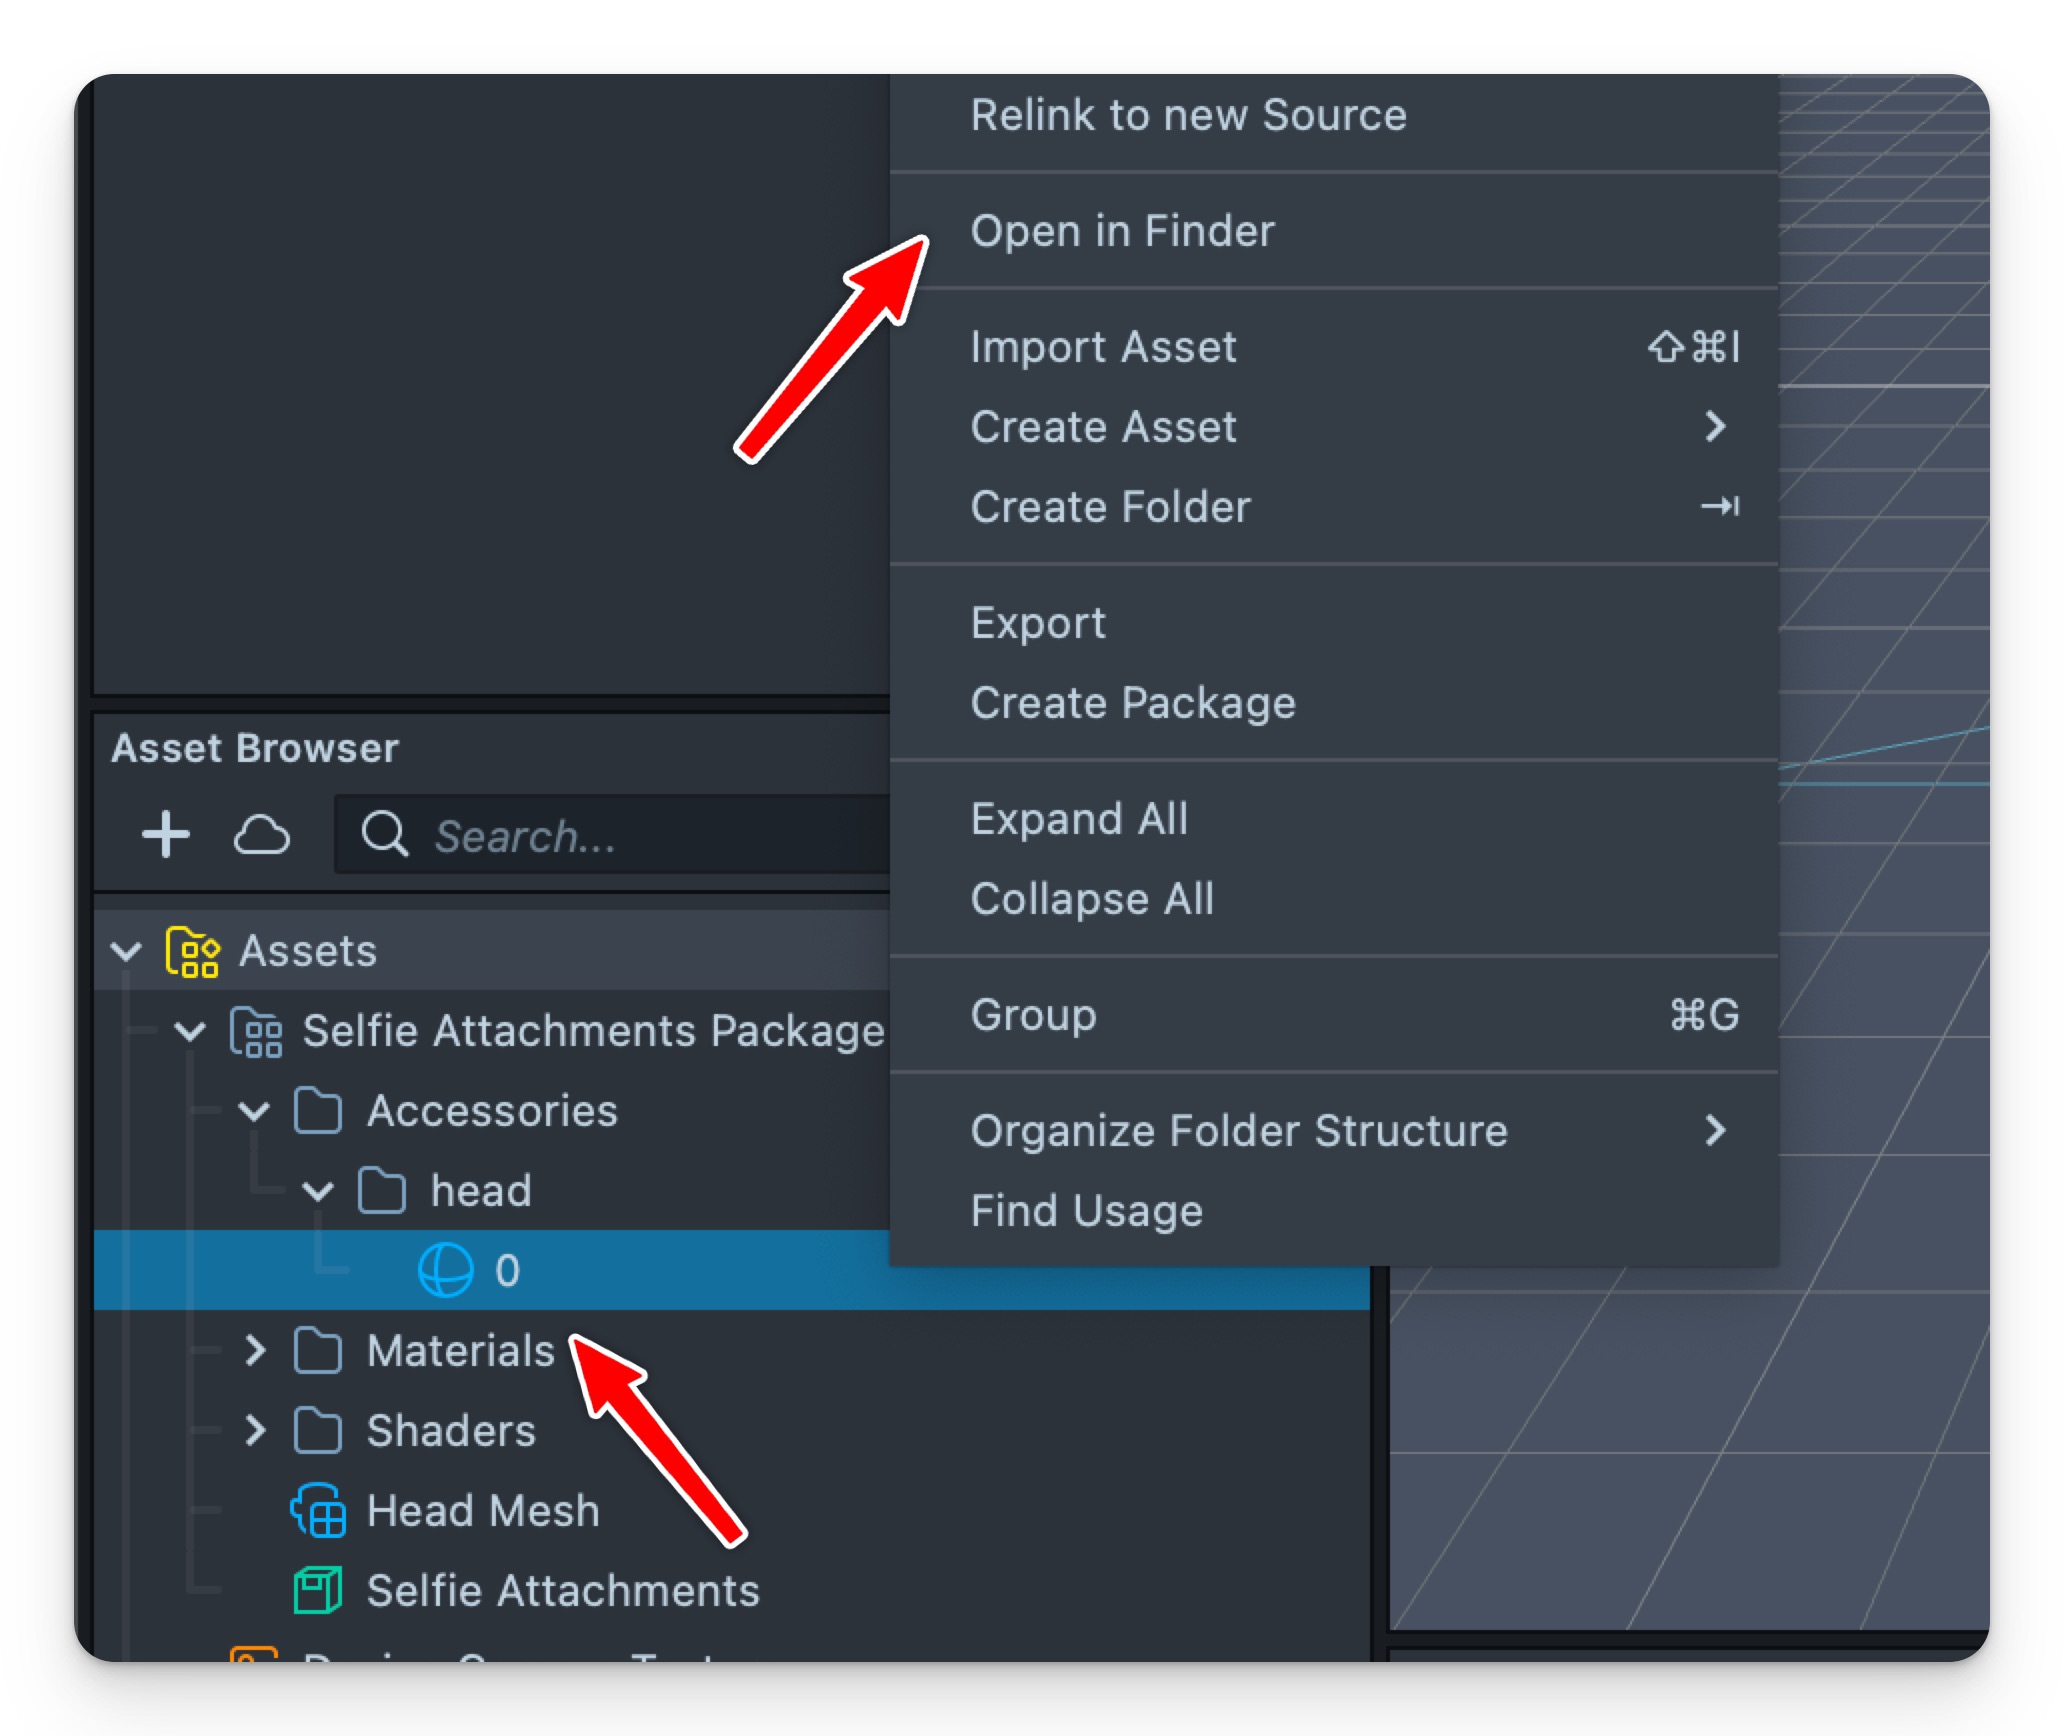Image resolution: width=2064 pixels, height=1736 pixels.
Task: Collapse the Assets root tree
Action: point(126,951)
